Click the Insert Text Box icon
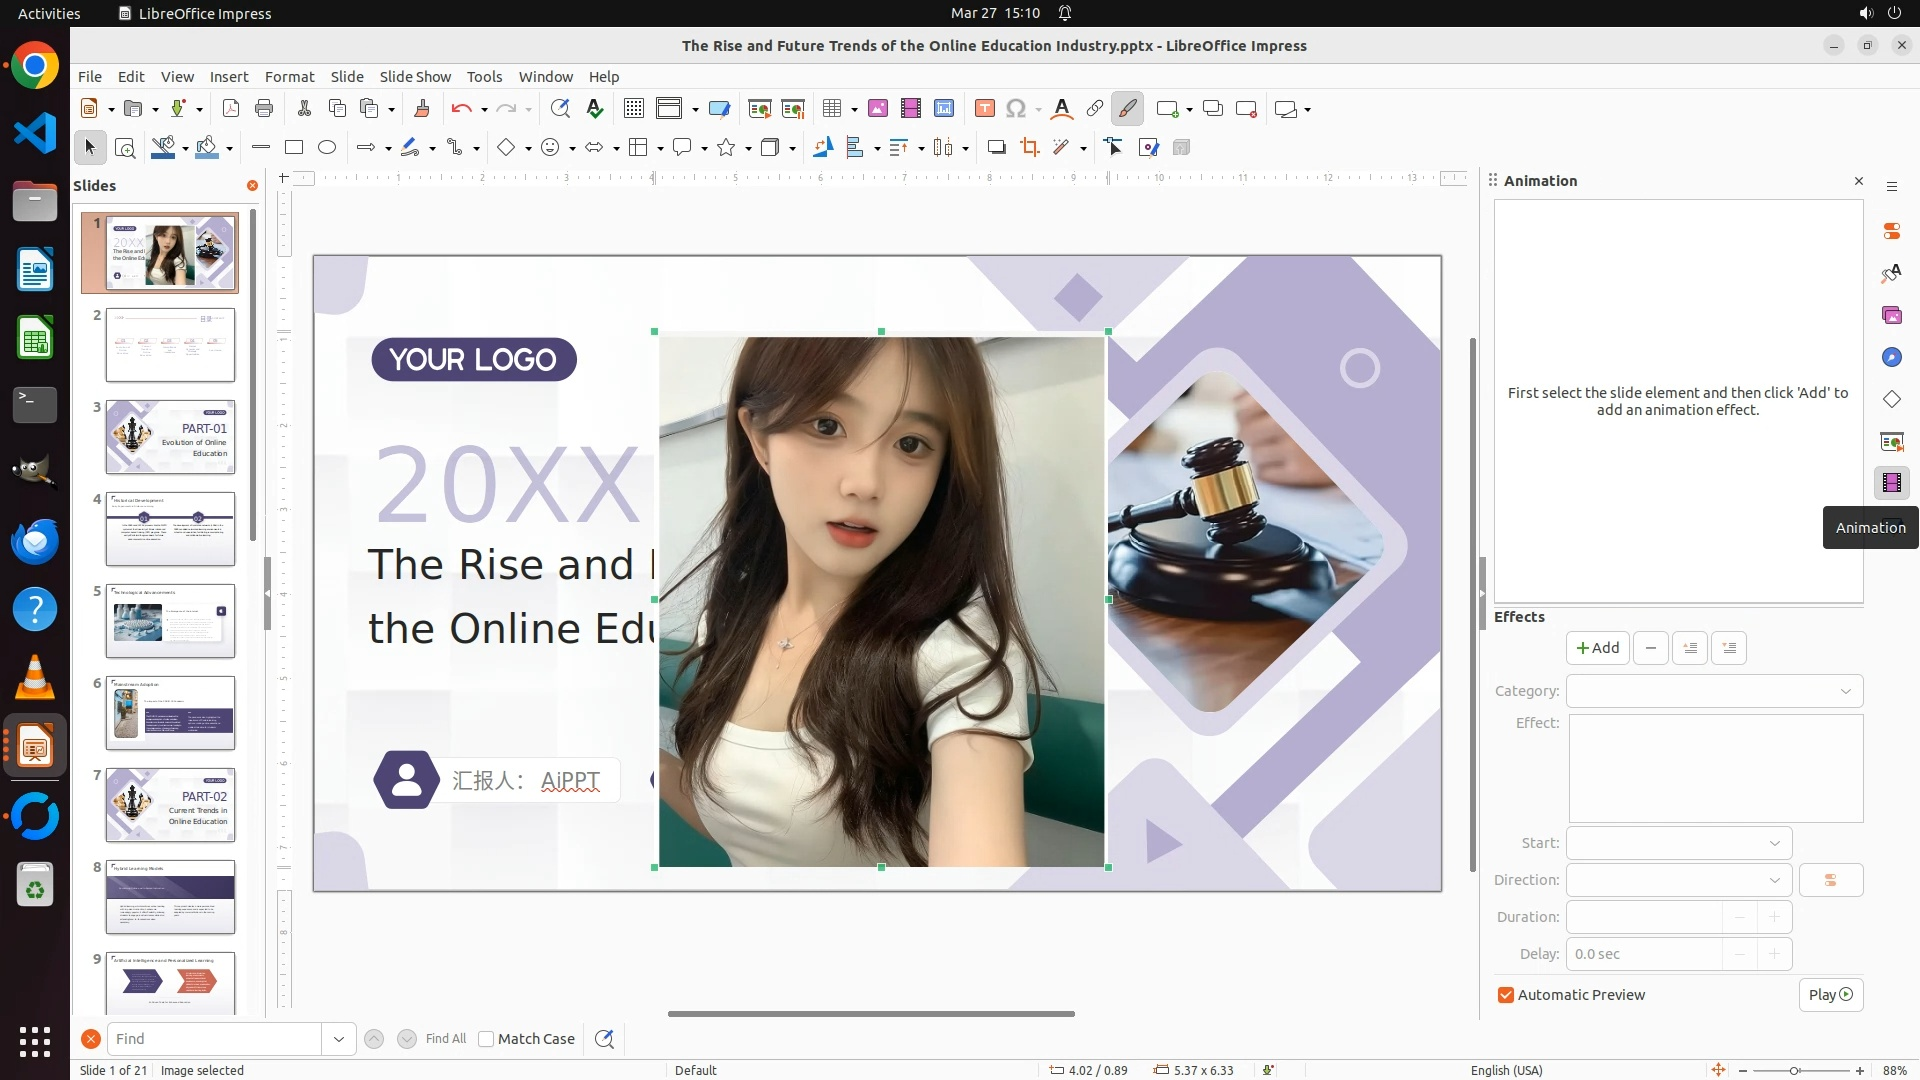The width and height of the screenshot is (1920, 1080). [x=984, y=109]
